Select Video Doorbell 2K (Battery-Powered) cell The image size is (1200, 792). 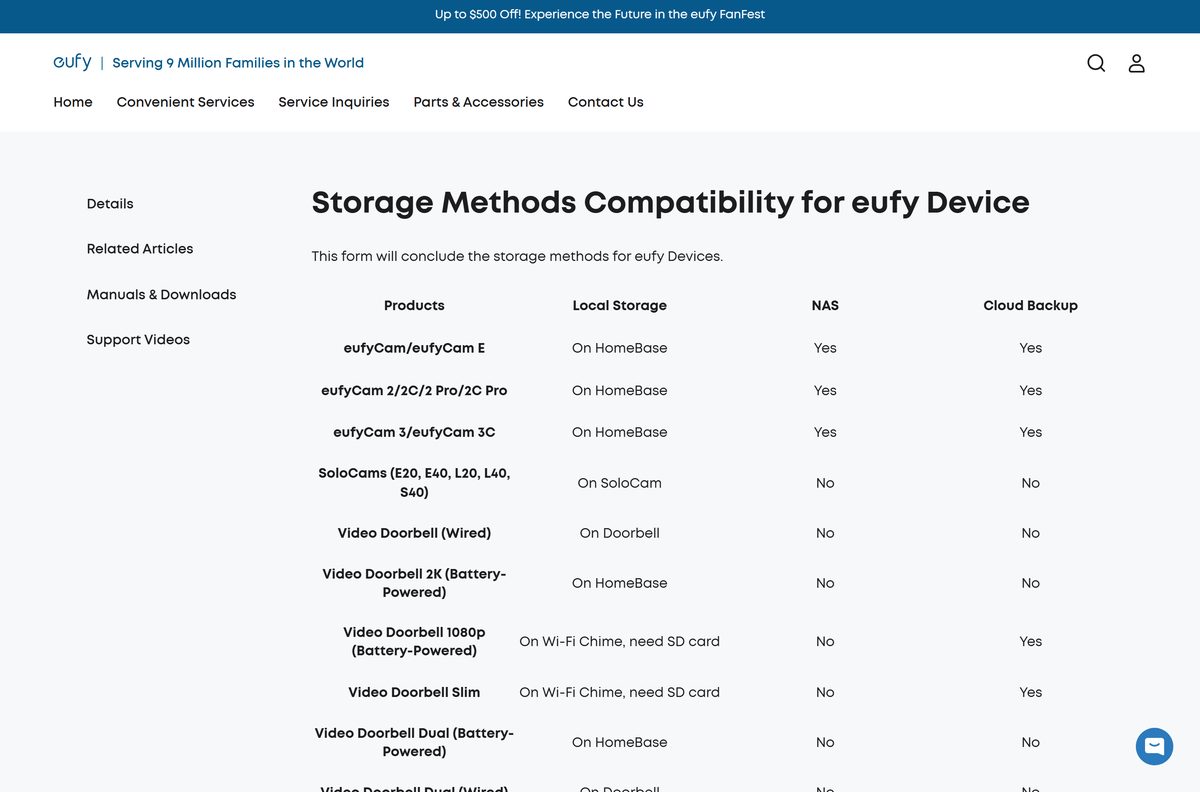pyautogui.click(x=414, y=583)
